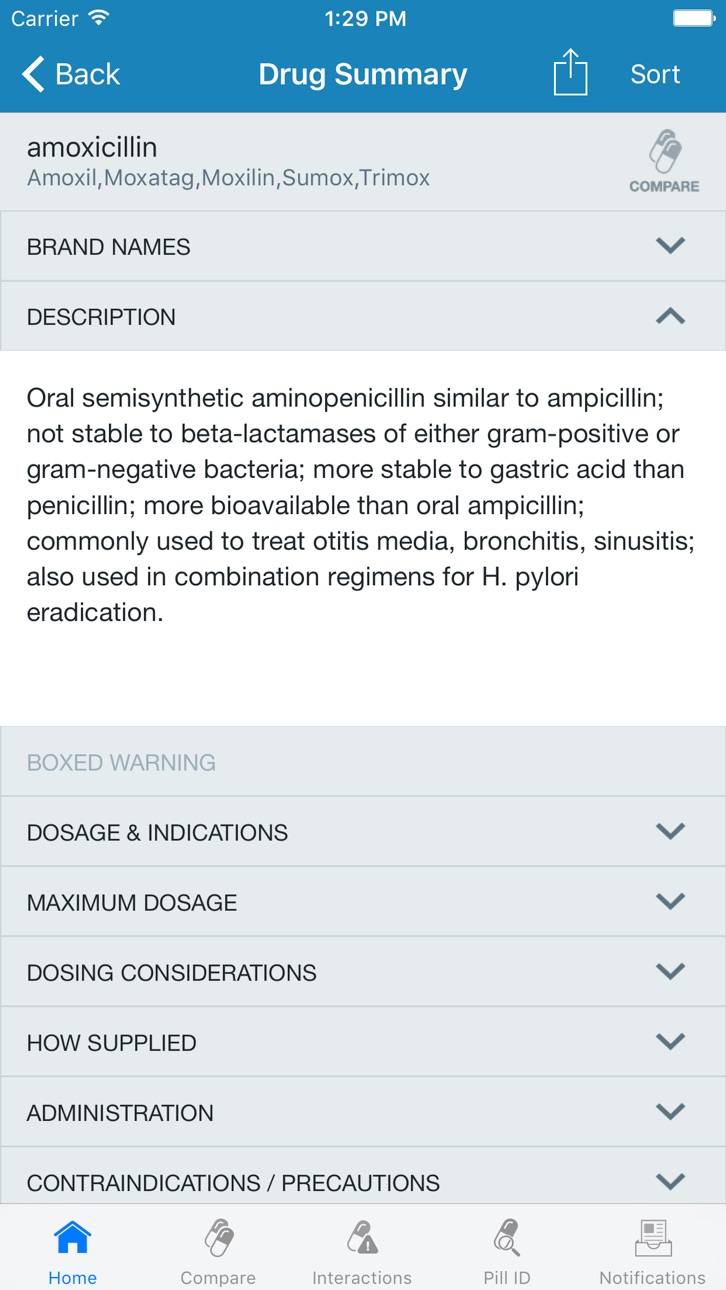The image size is (726, 1290).
Task: Open the Interactions tab icon
Action: click(x=362, y=1238)
